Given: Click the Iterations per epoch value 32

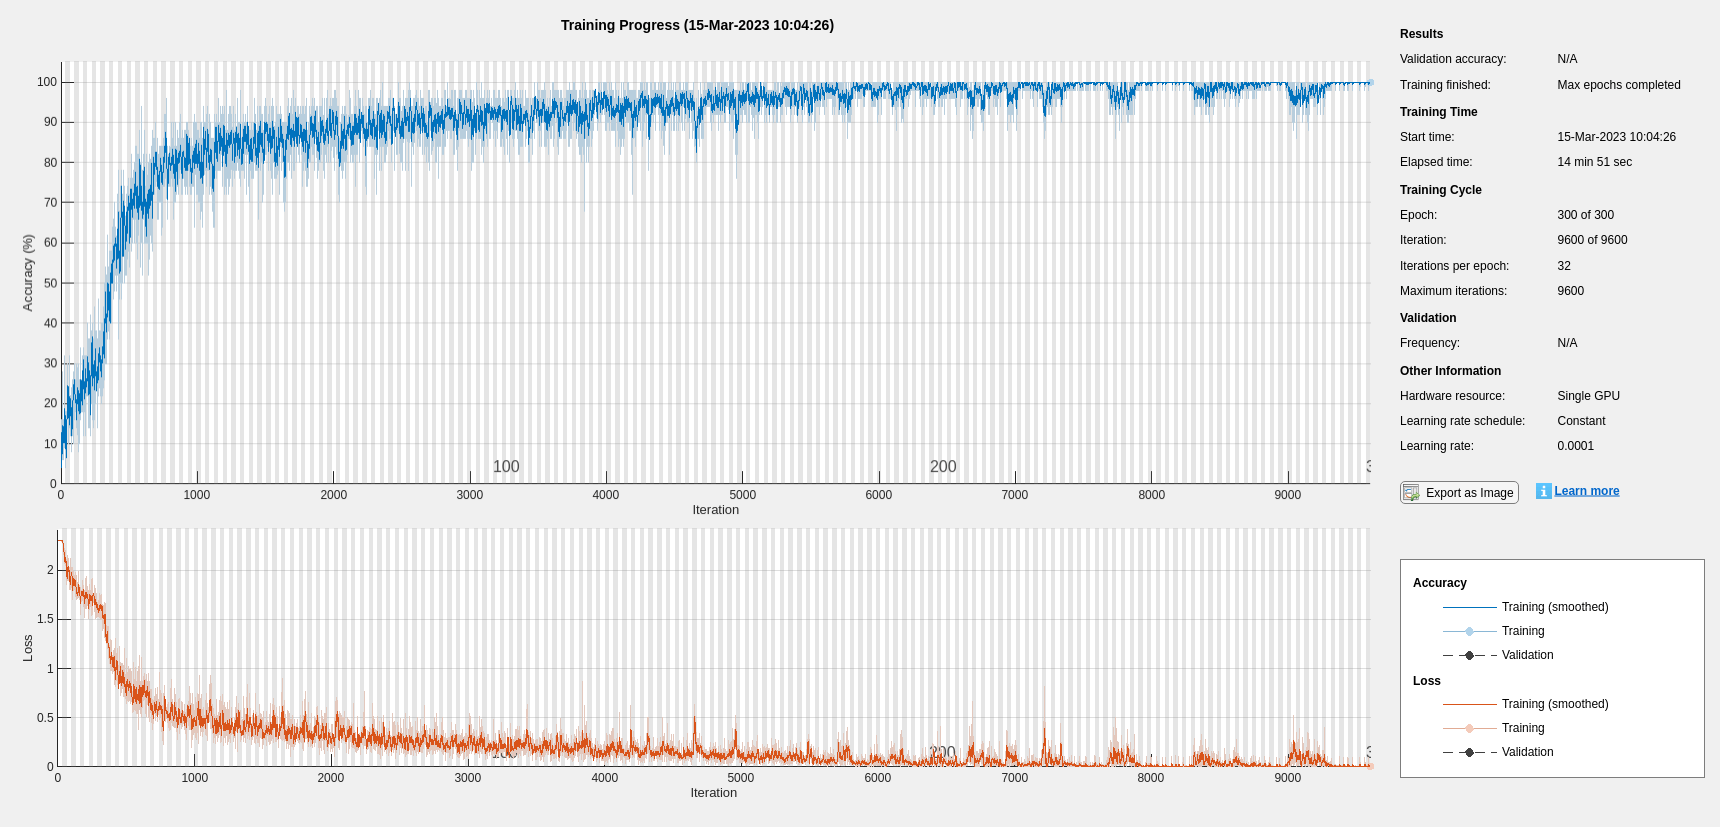Looking at the screenshot, I should [1564, 266].
